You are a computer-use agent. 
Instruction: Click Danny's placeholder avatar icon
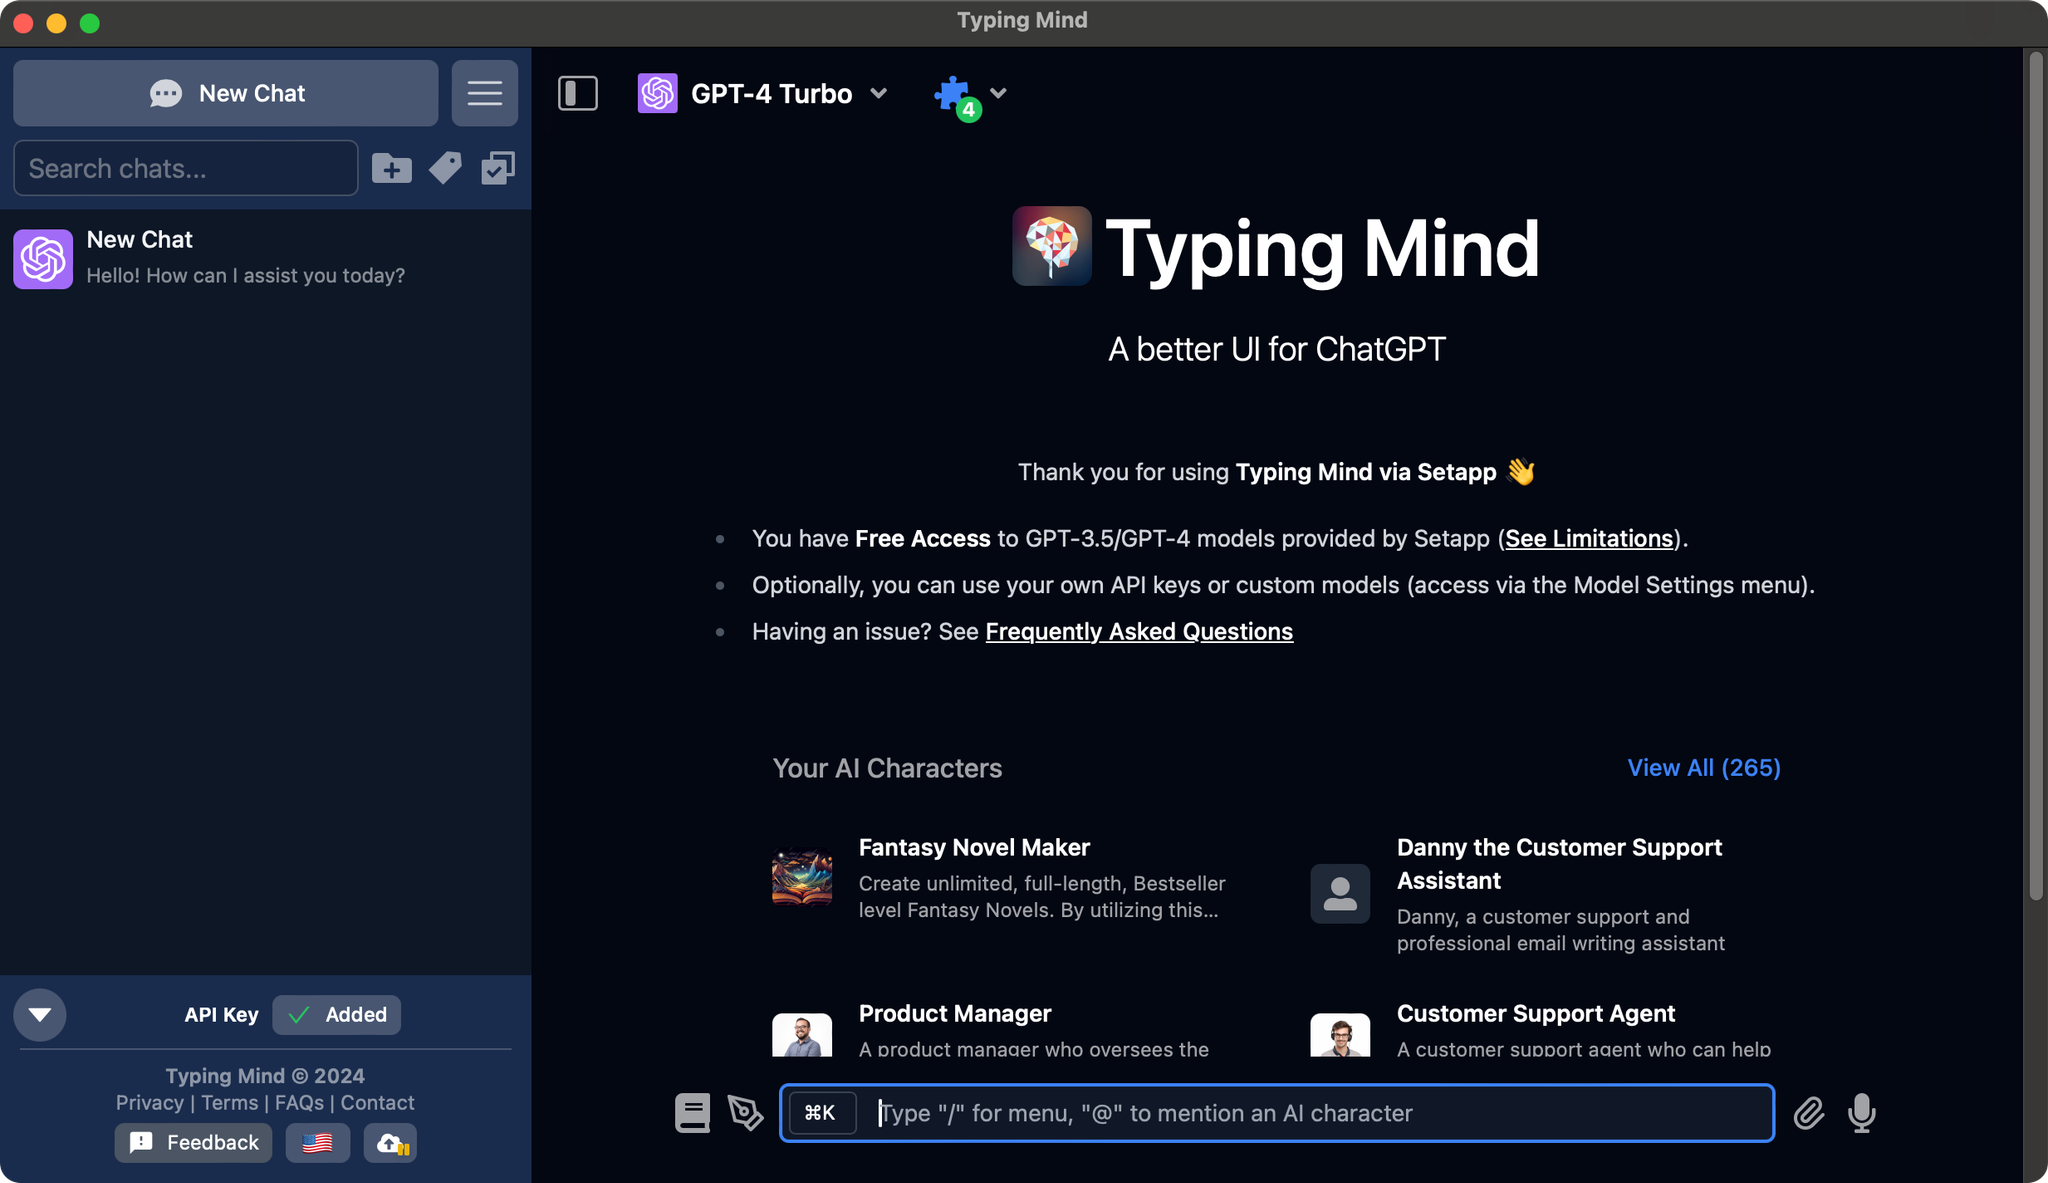click(x=1340, y=894)
